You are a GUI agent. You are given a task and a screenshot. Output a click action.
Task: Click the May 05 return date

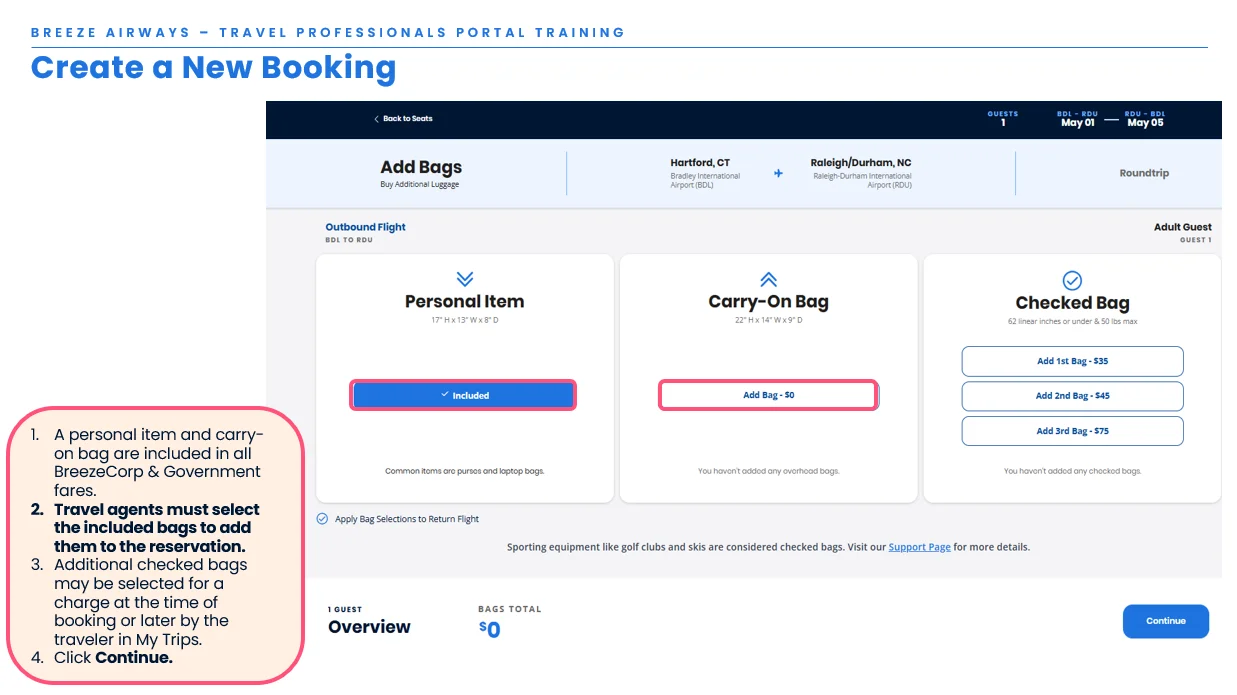click(x=1145, y=123)
